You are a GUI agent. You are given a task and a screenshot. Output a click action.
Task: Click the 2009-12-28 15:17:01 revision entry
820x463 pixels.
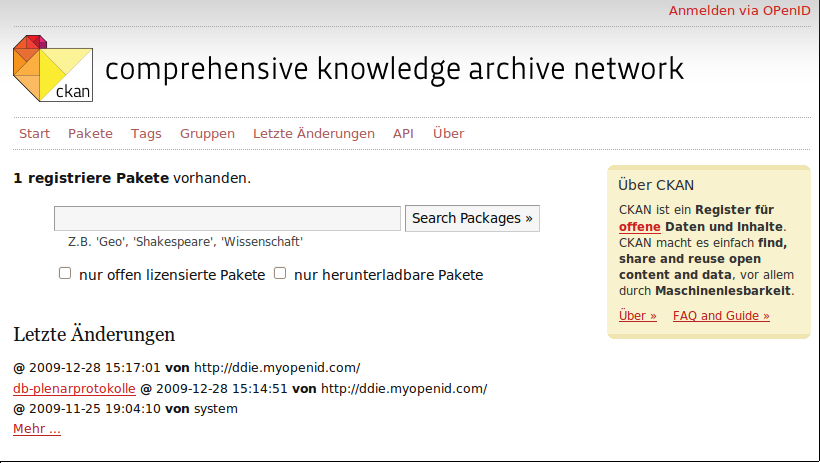pos(187,368)
